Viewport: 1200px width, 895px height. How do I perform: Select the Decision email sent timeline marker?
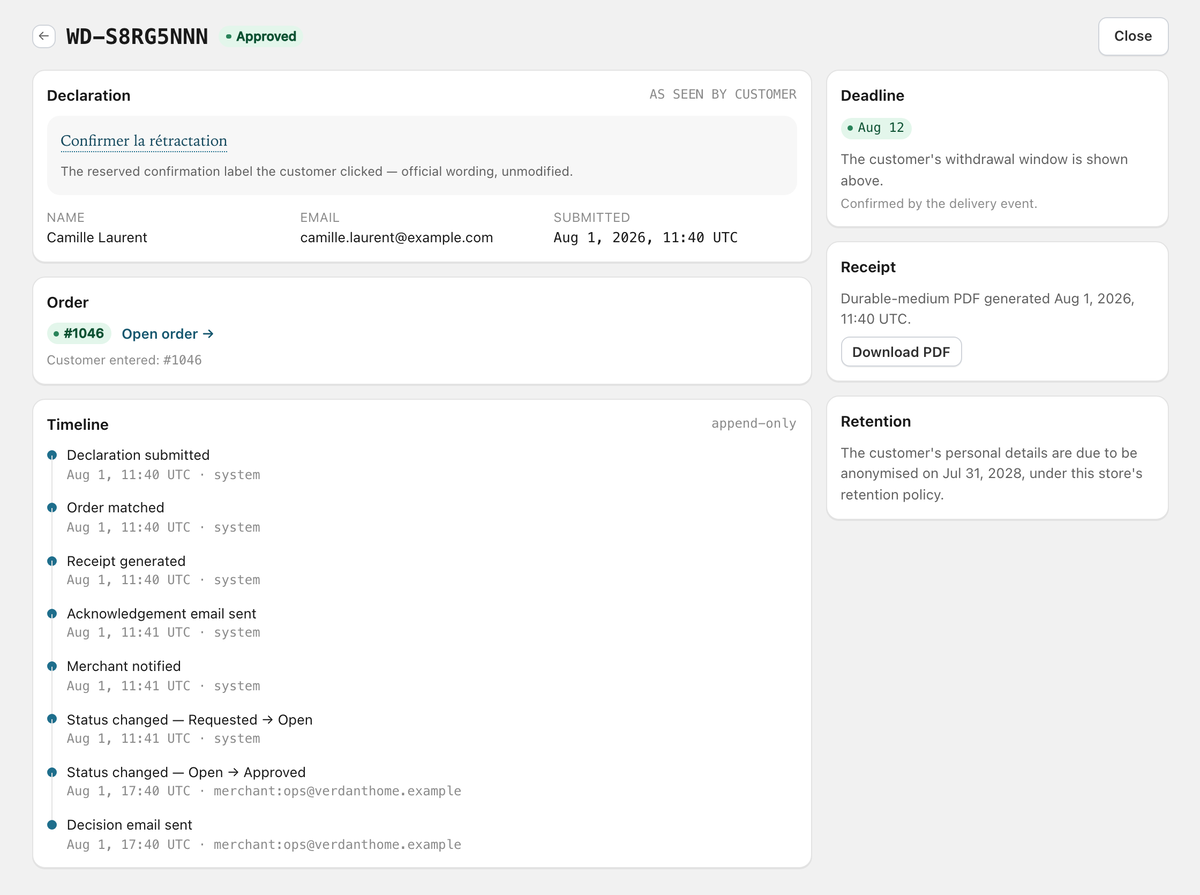tap(52, 825)
